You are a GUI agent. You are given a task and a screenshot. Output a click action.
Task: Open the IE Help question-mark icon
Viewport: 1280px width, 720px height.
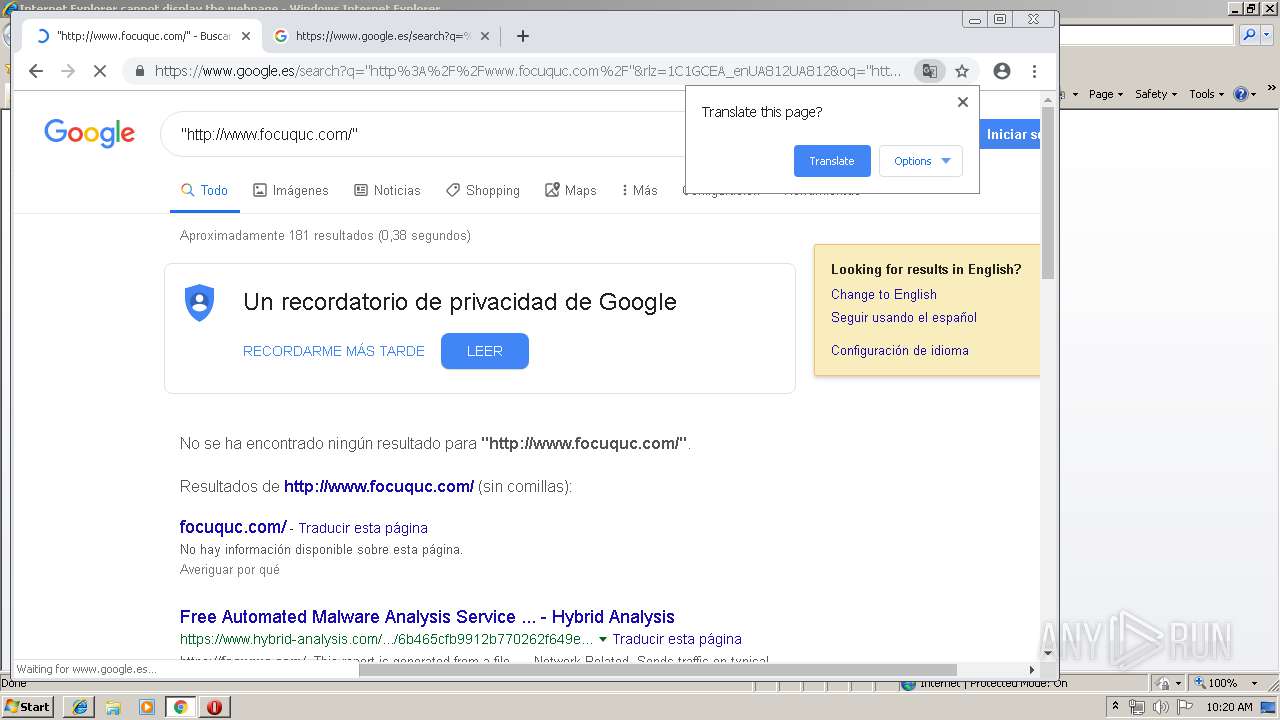[x=1241, y=94]
